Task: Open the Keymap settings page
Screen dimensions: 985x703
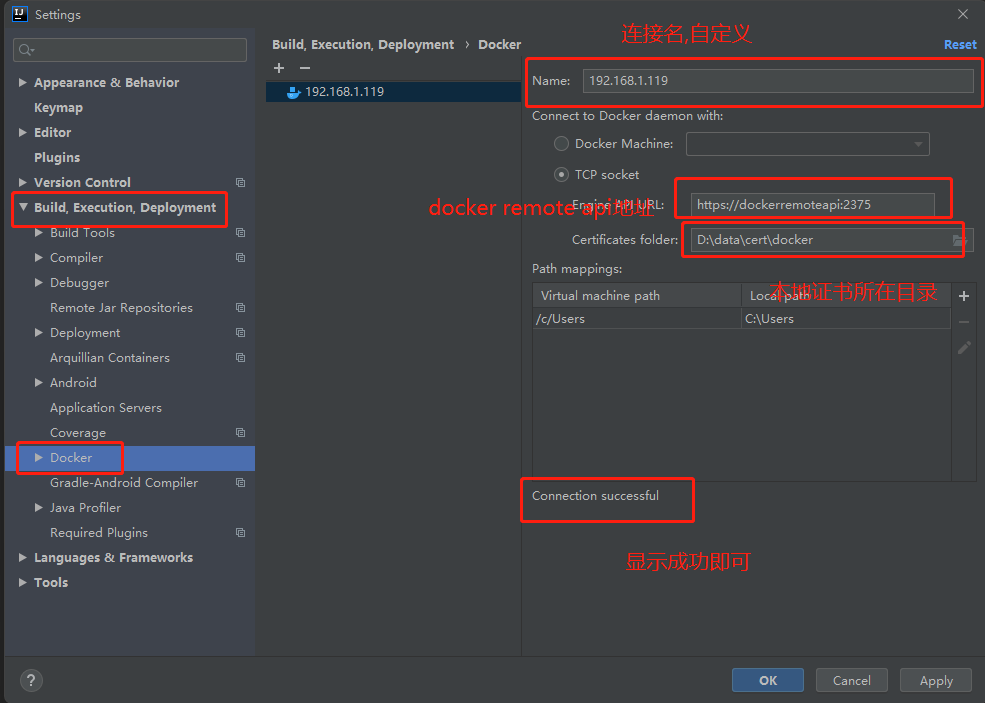Action: (x=58, y=107)
